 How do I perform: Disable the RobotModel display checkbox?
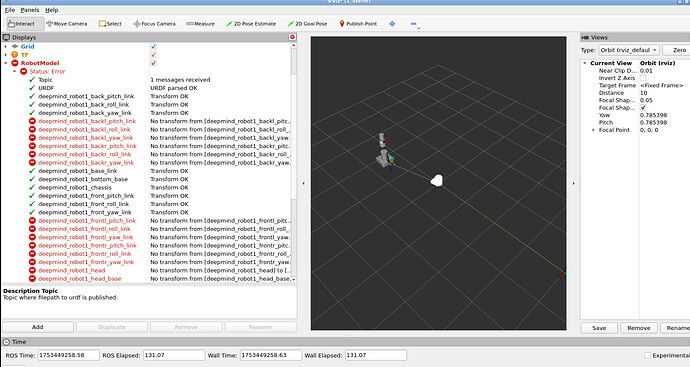pyautogui.click(x=153, y=63)
